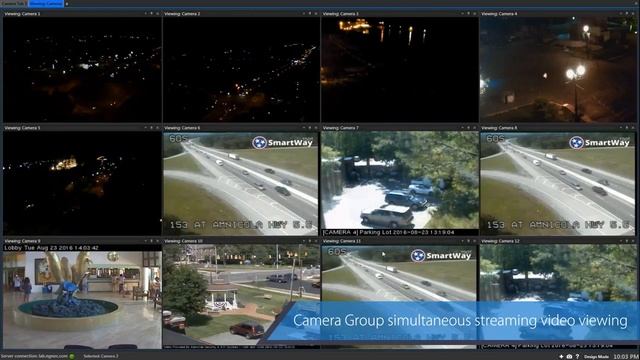Open the Viewing Camera 11 pane dropdown arrow

pyautogui.click(x=462, y=241)
